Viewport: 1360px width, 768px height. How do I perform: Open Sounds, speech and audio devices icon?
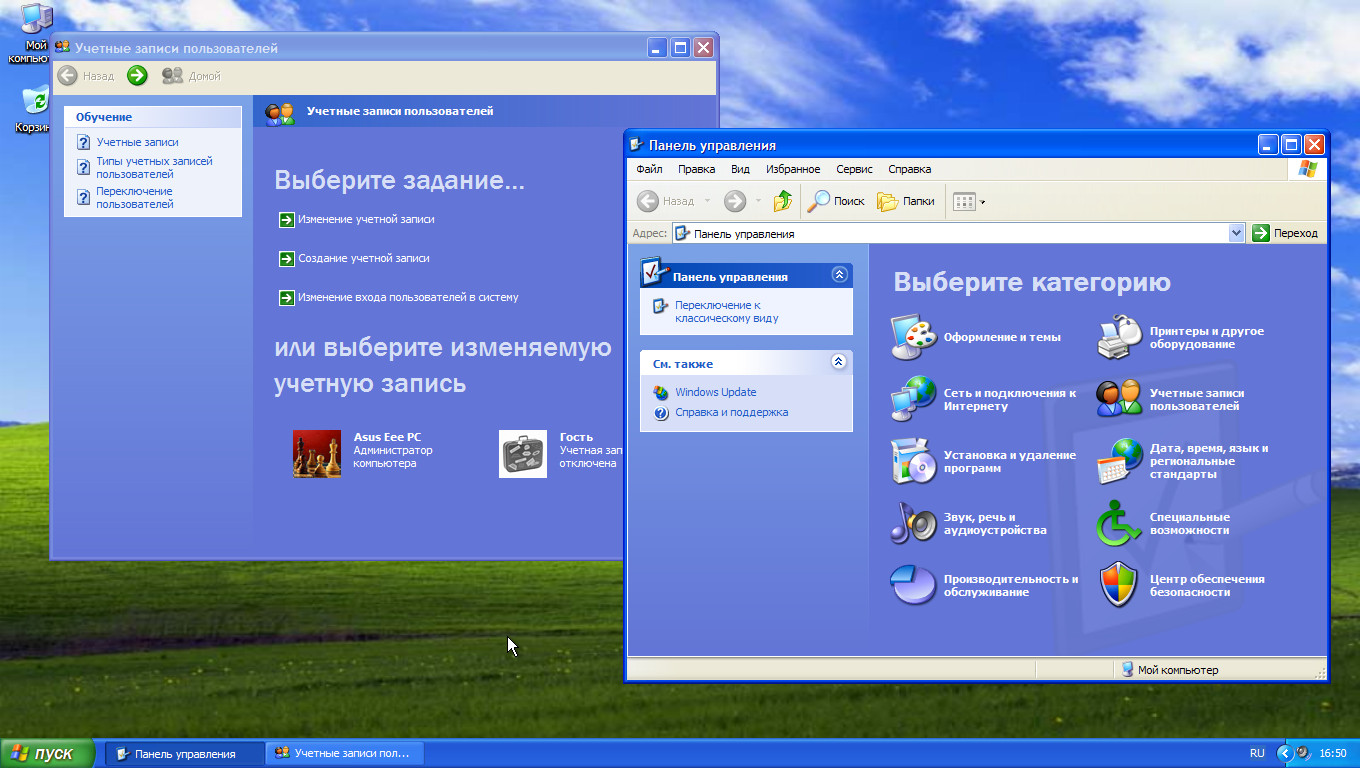pos(913,523)
